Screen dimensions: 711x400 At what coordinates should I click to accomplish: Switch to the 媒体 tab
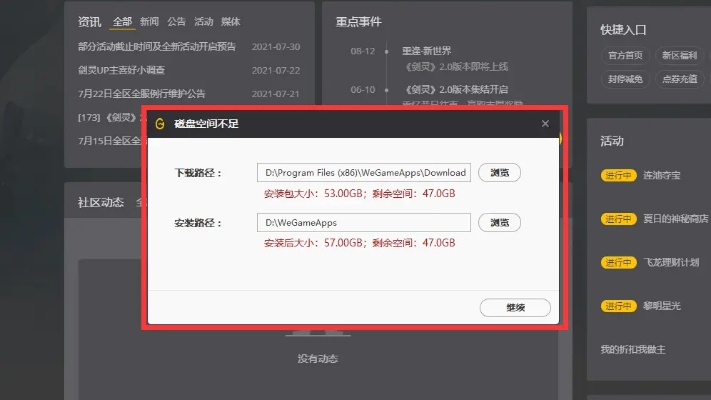(231, 21)
